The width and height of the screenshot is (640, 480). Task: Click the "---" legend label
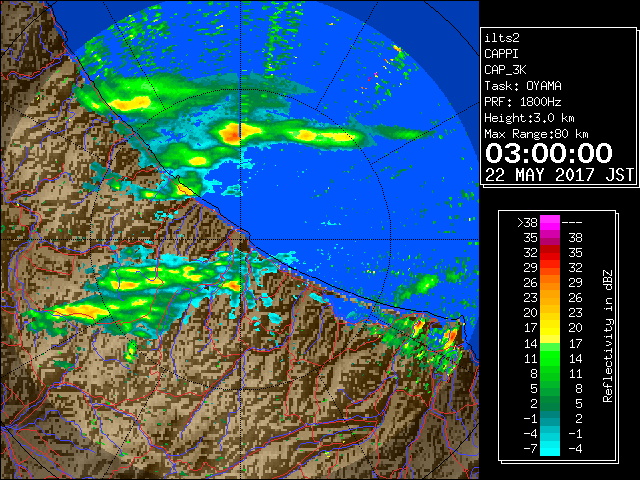pyautogui.click(x=572, y=222)
